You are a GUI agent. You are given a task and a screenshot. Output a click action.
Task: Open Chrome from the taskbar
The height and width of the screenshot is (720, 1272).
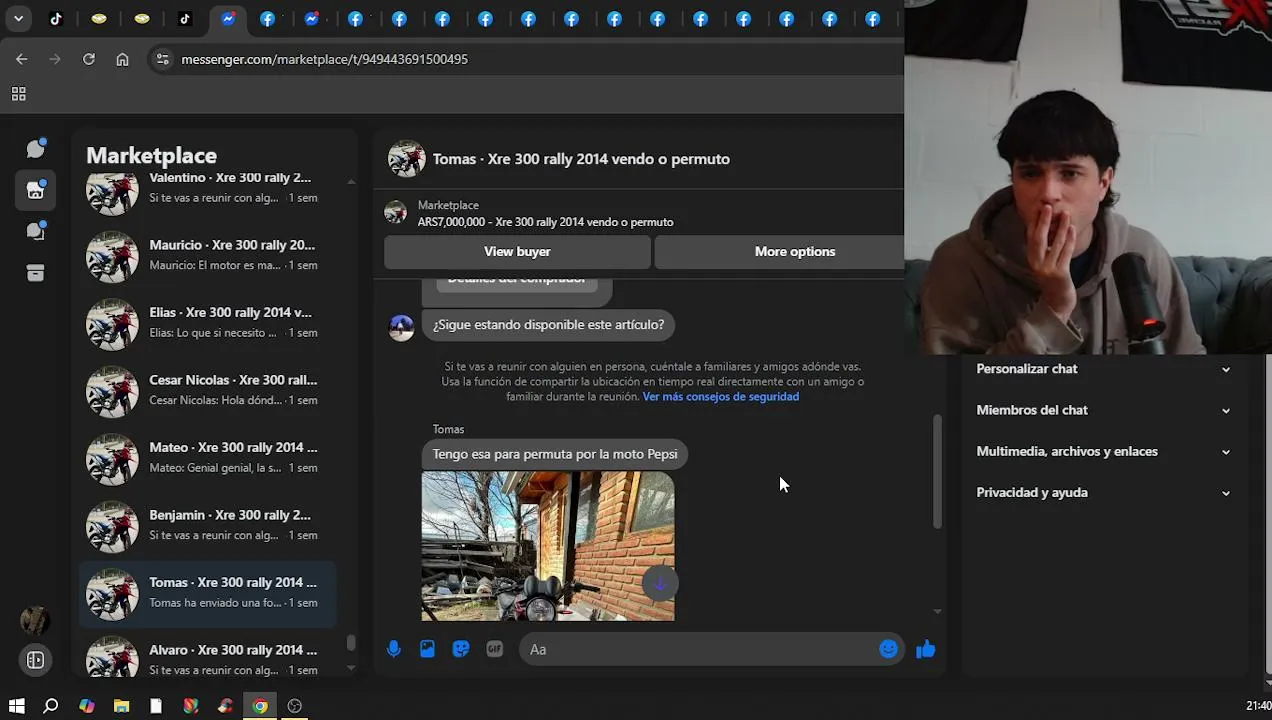point(260,706)
